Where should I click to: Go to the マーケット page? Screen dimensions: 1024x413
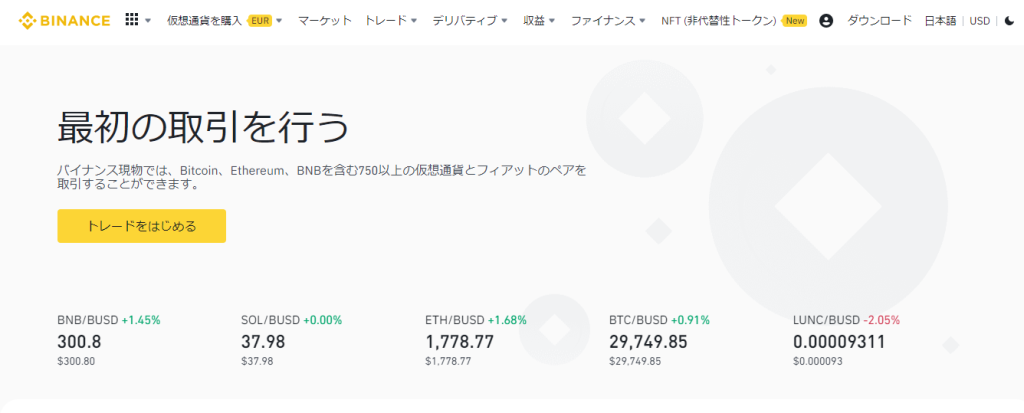[324, 20]
